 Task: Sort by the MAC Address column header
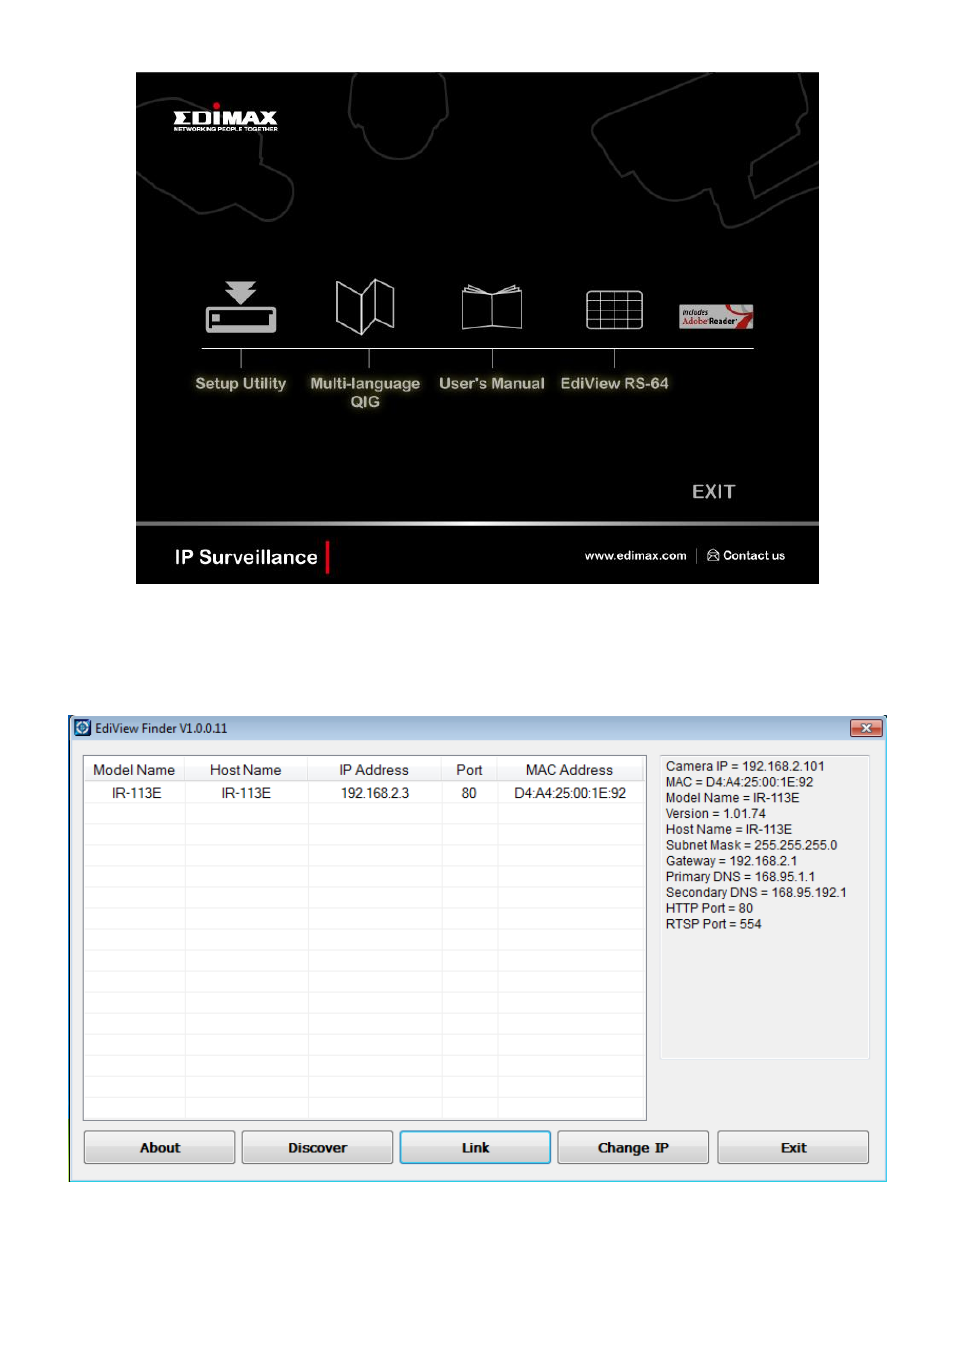(x=570, y=770)
